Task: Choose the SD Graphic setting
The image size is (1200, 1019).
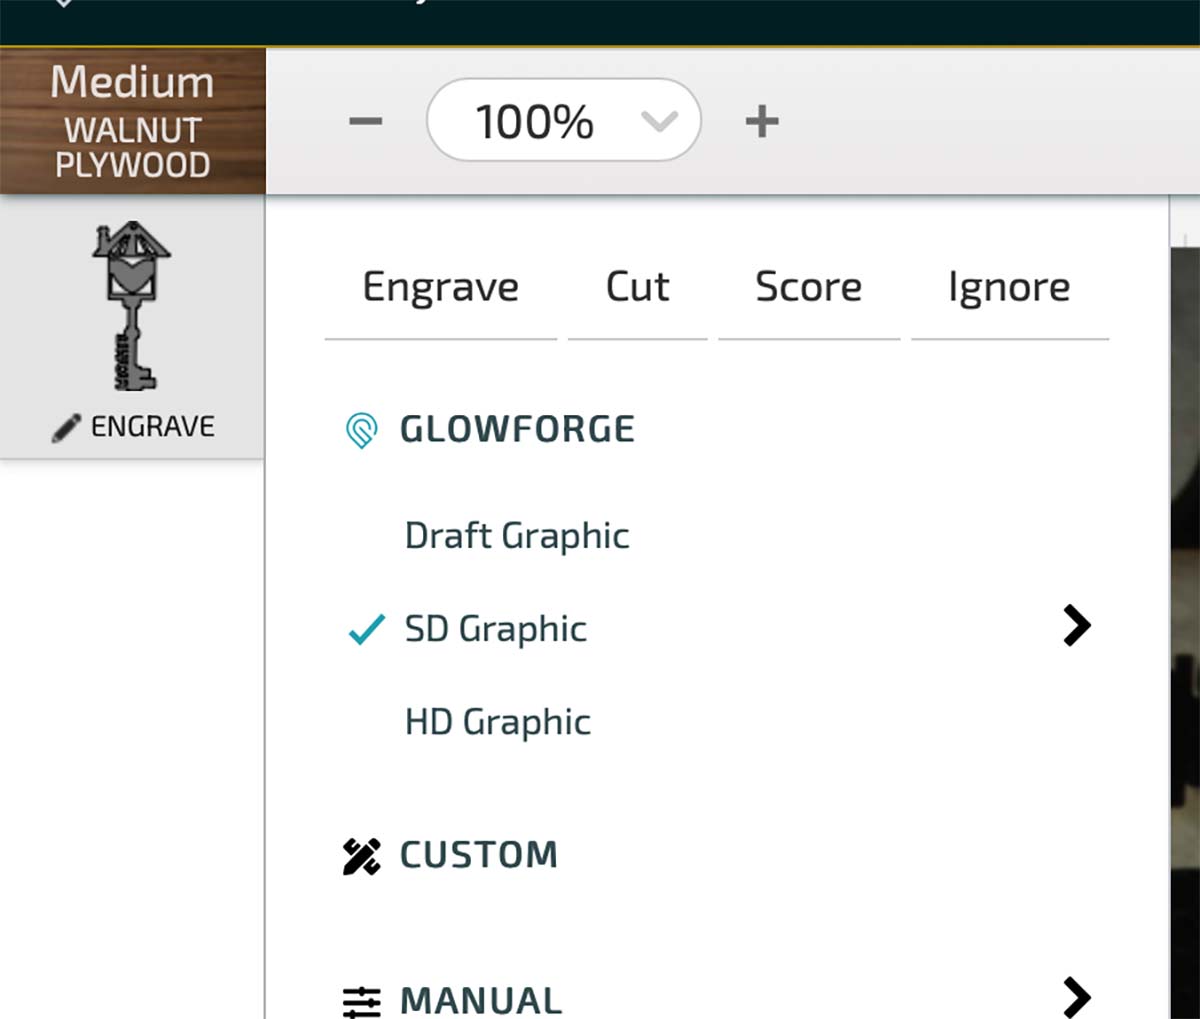Action: 495,629
